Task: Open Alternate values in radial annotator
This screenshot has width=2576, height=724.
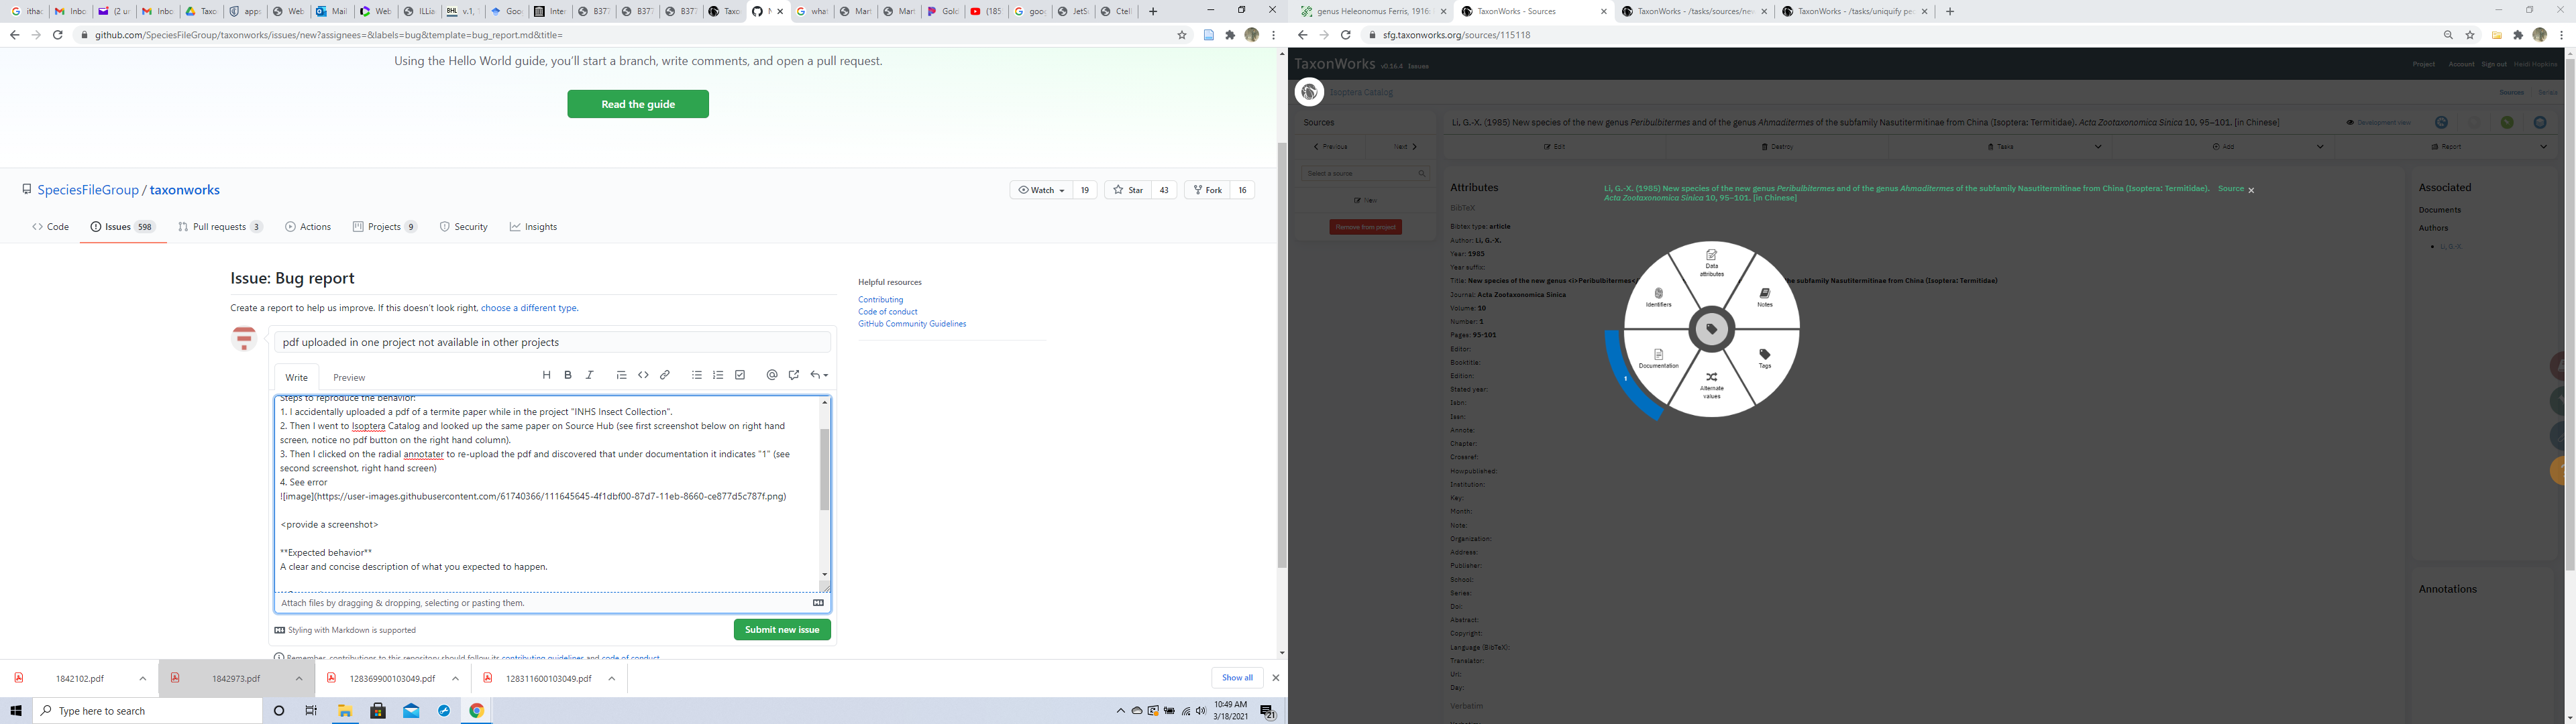Action: 1711,385
